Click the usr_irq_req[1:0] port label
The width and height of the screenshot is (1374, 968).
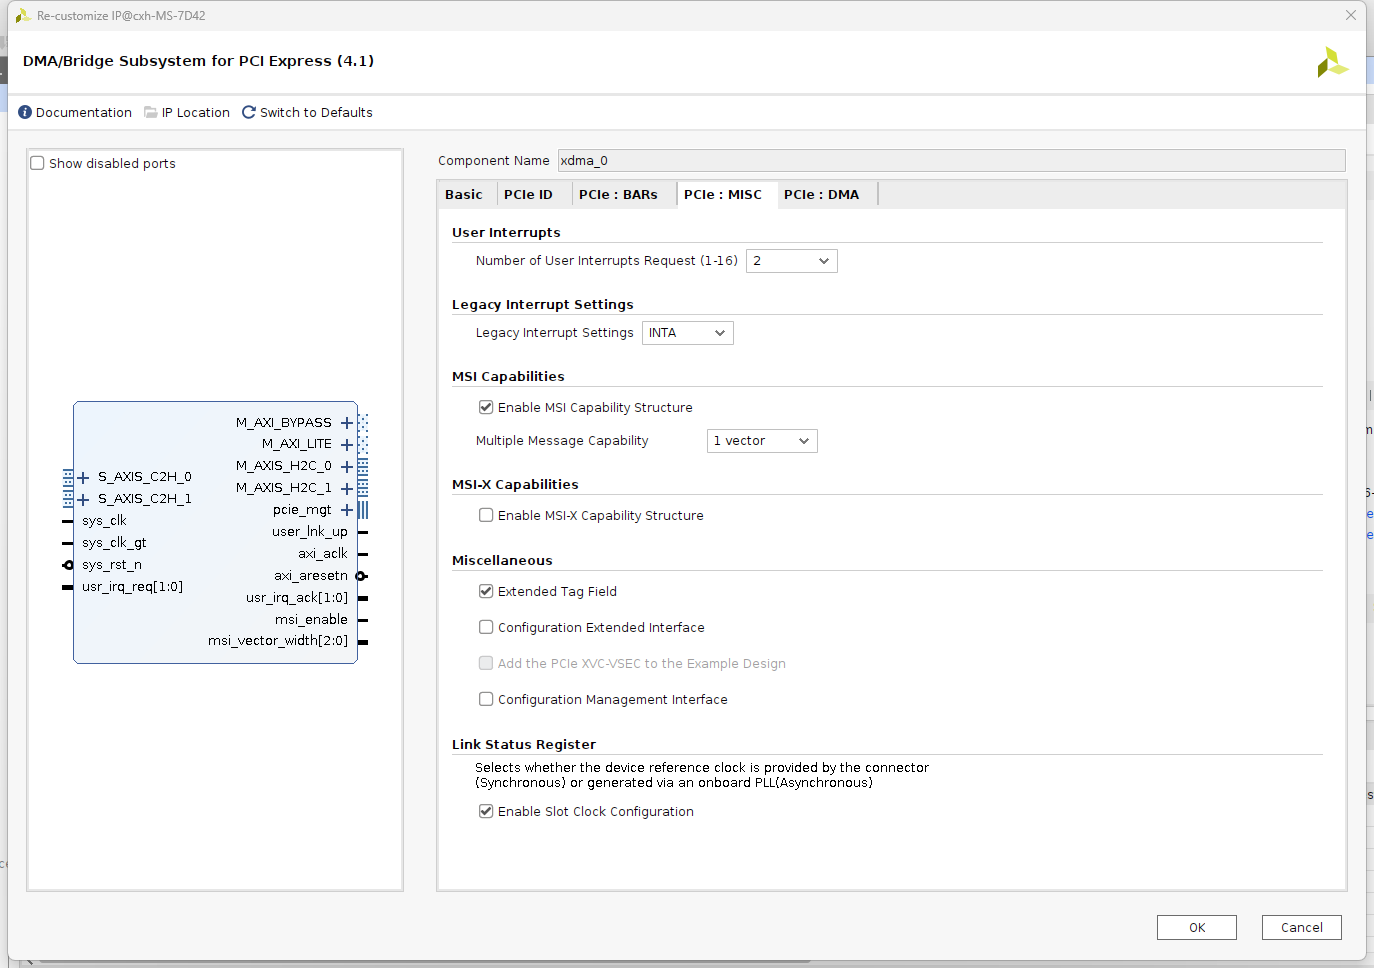pyautogui.click(x=132, y=587)
